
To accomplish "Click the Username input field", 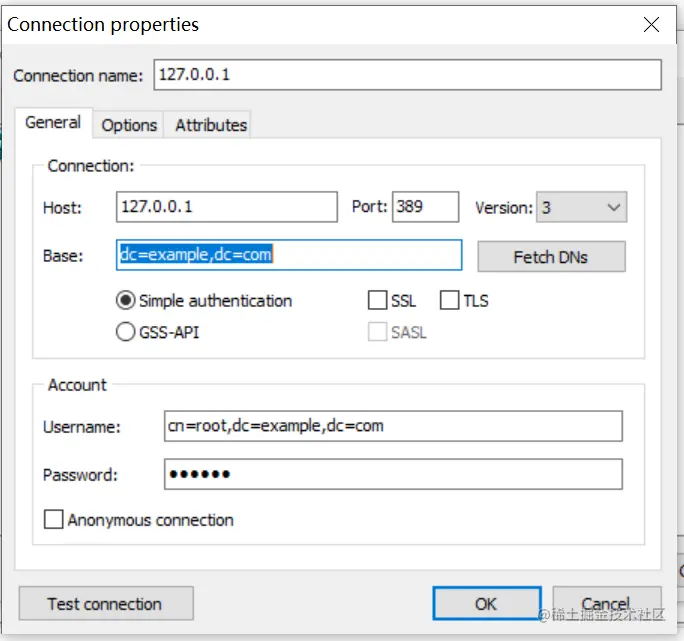I will pyautogui.click(x=393, y=426).
